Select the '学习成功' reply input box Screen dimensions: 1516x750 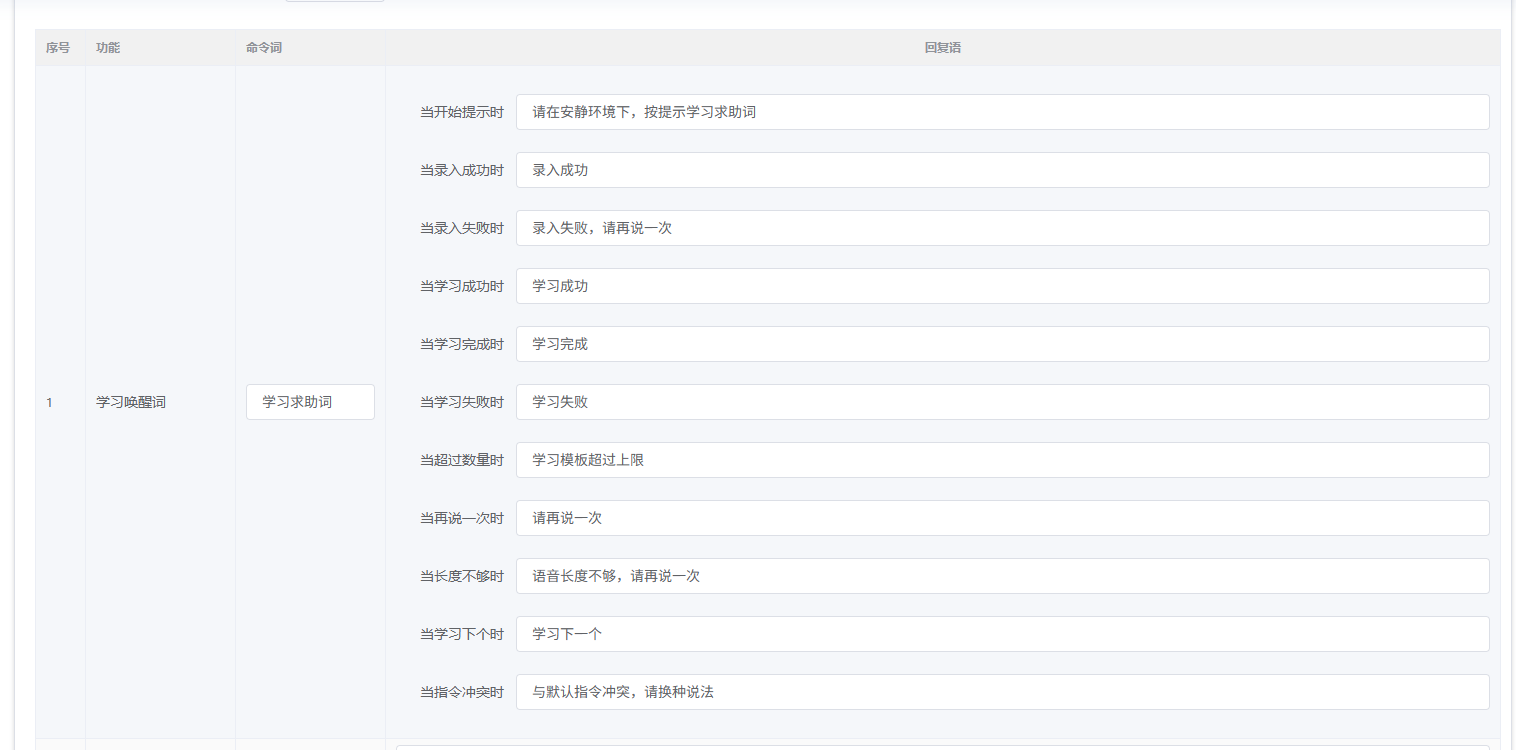[x=1002, y=286]
